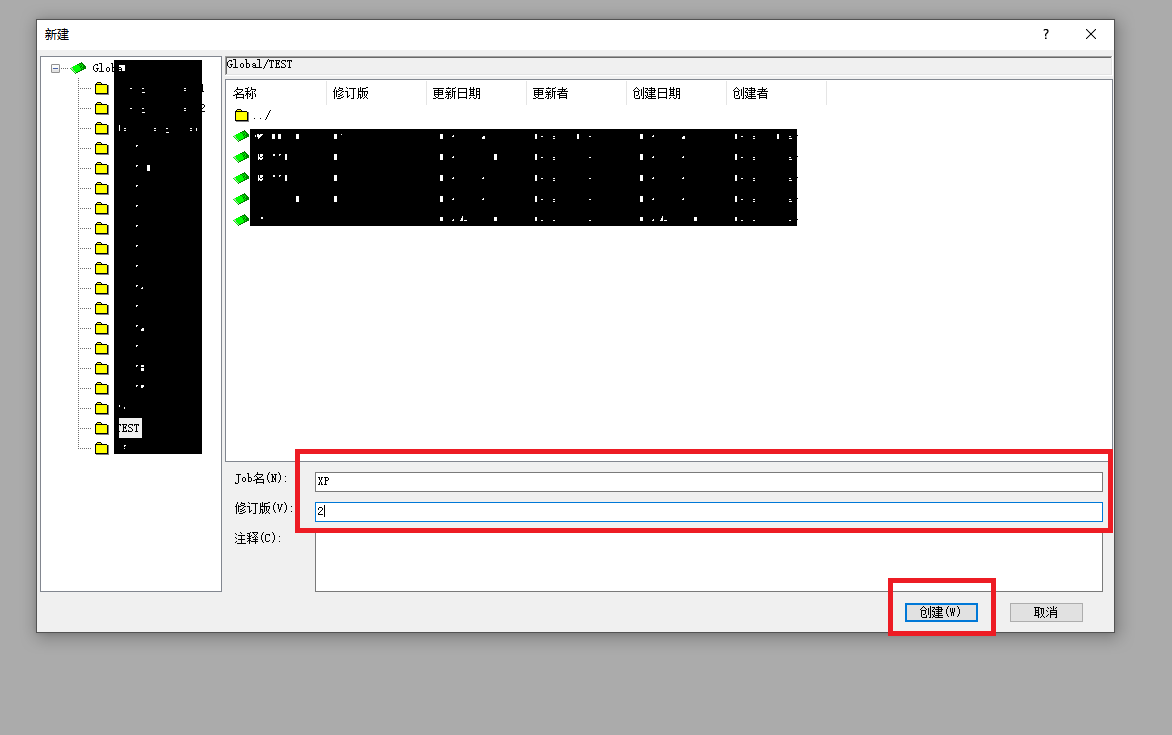This screenshot has height=735, width=1172.
Task: Select the third green job icon in list
Action: tap(241, 178)
